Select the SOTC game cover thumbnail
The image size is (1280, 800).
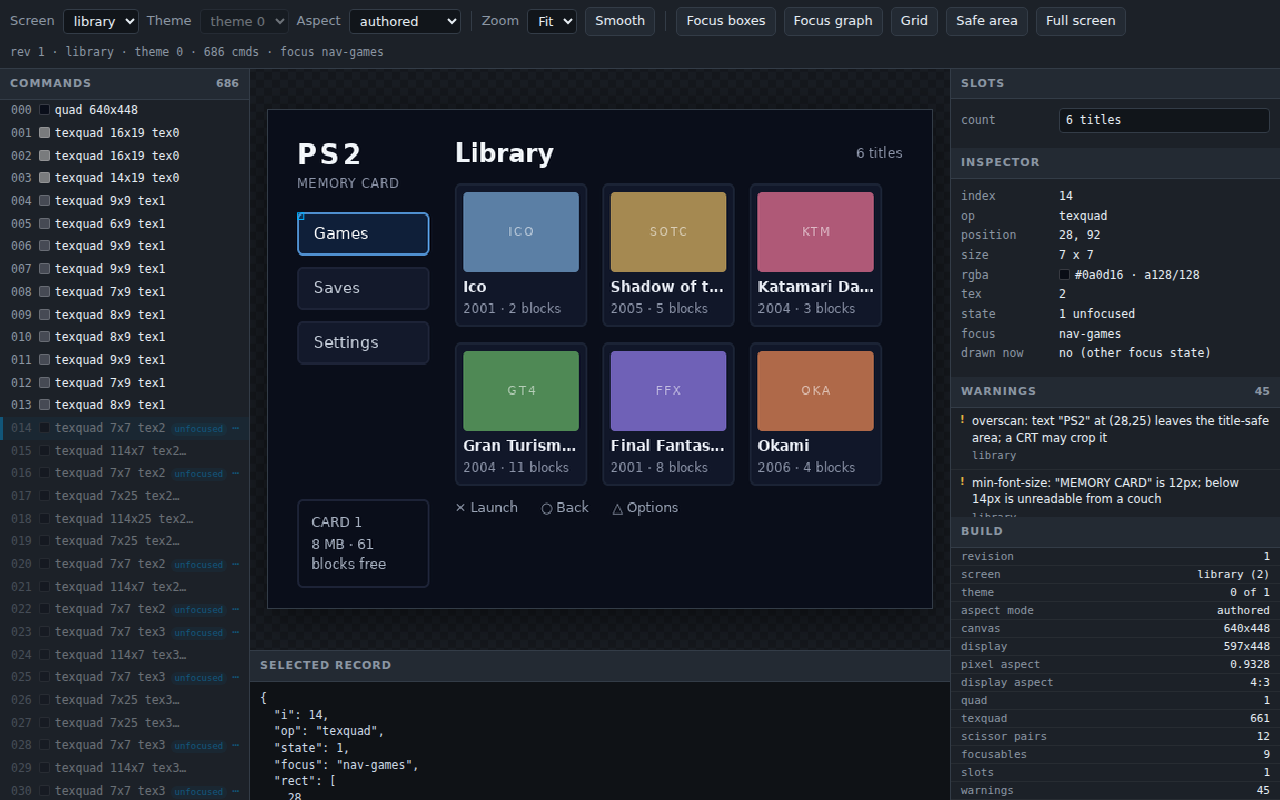point(668,232)
